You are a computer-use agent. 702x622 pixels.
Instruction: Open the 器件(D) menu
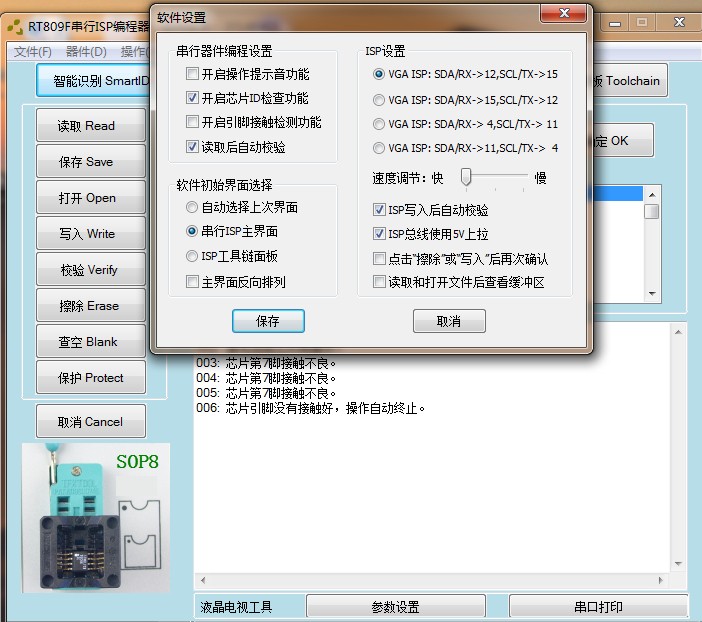86,52
